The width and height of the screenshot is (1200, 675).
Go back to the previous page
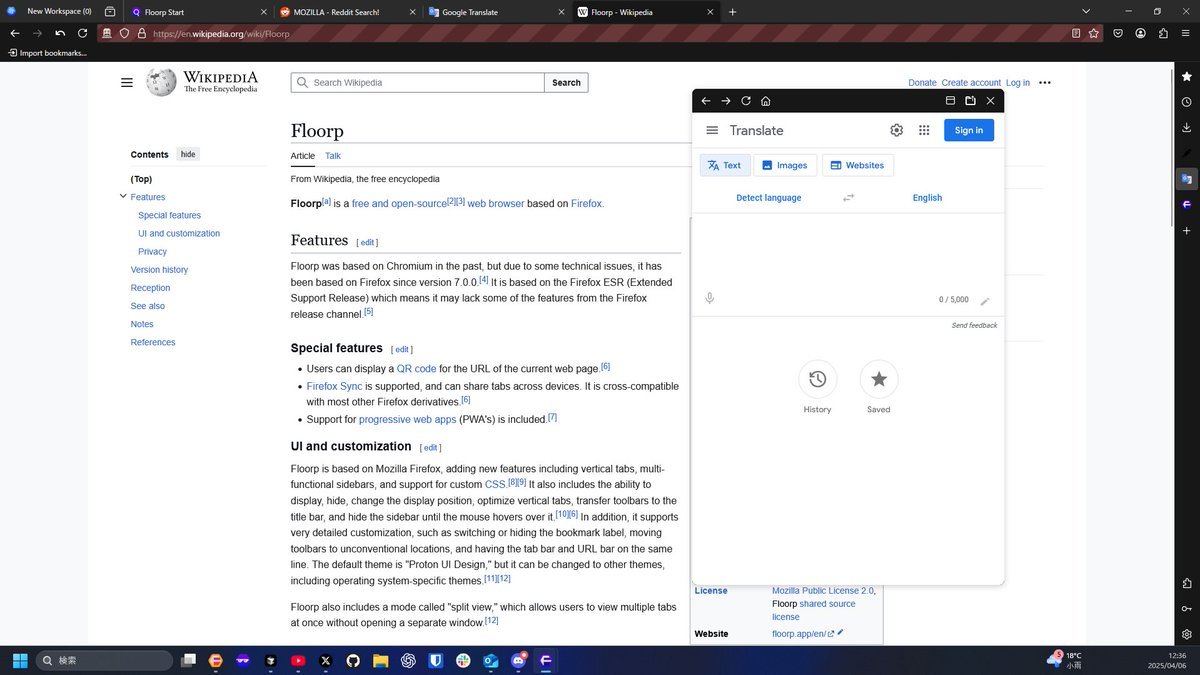coord(15,33)
